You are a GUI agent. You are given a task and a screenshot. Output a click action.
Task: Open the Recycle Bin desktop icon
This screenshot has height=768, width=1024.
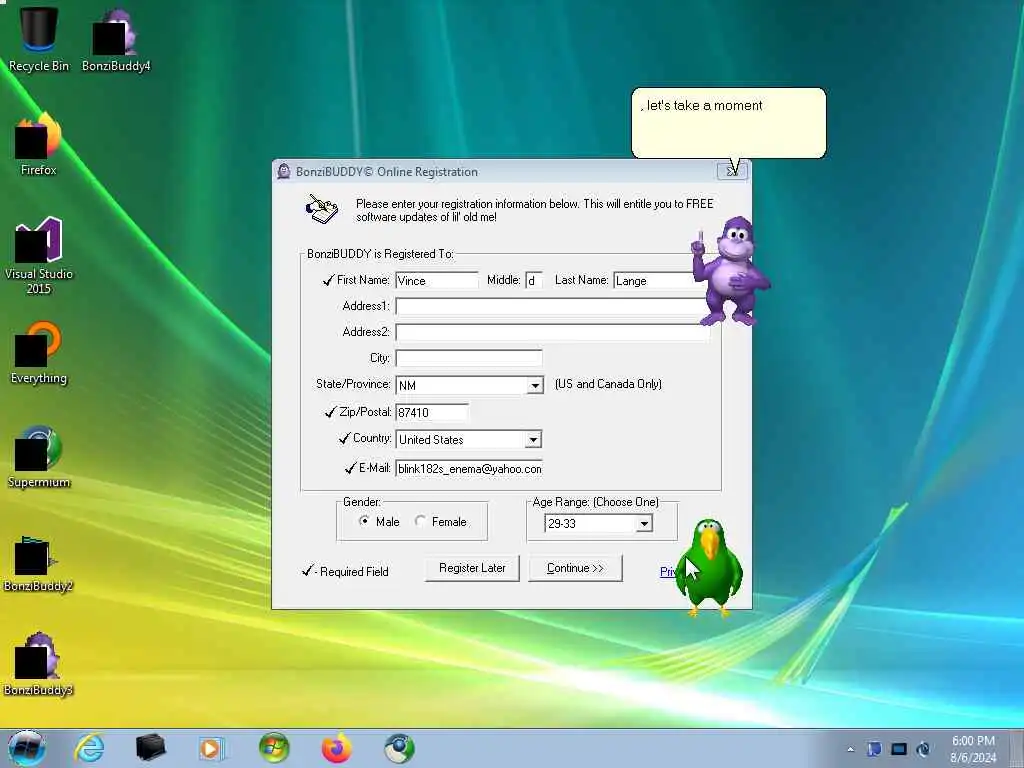coord(39,38)
